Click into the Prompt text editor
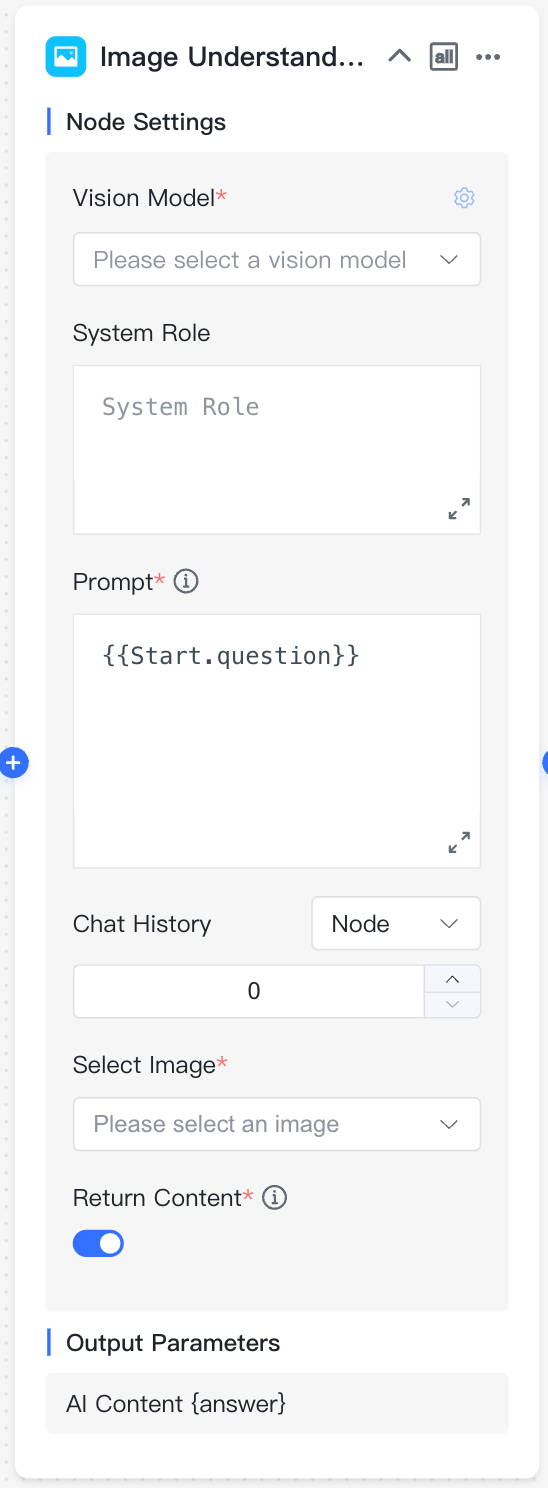This screenshot has width=548, height=1488. click(x=277, y=741)
